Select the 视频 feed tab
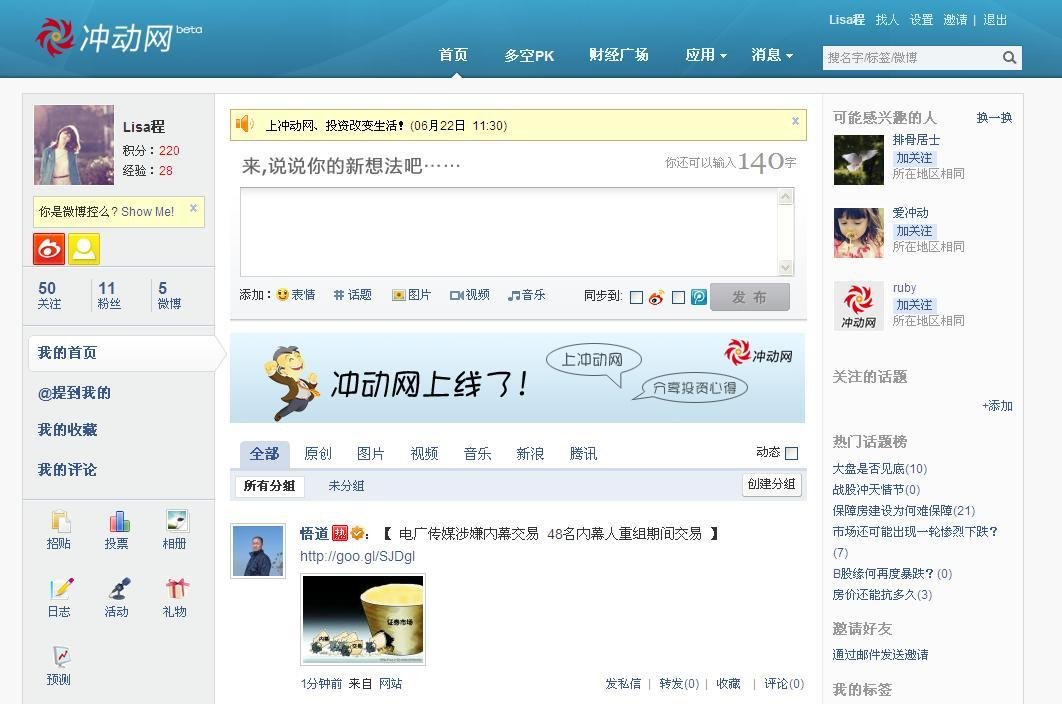Screen dimensions: 1062x704 click(424, 454)
